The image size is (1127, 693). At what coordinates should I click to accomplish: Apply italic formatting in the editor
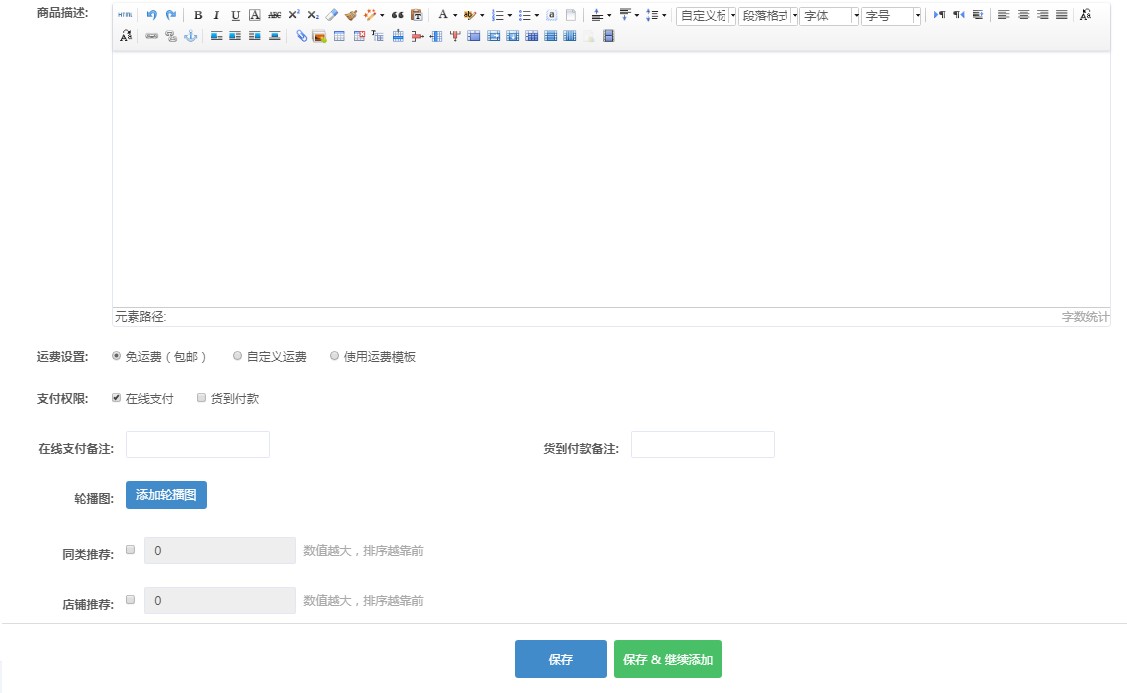216,15
